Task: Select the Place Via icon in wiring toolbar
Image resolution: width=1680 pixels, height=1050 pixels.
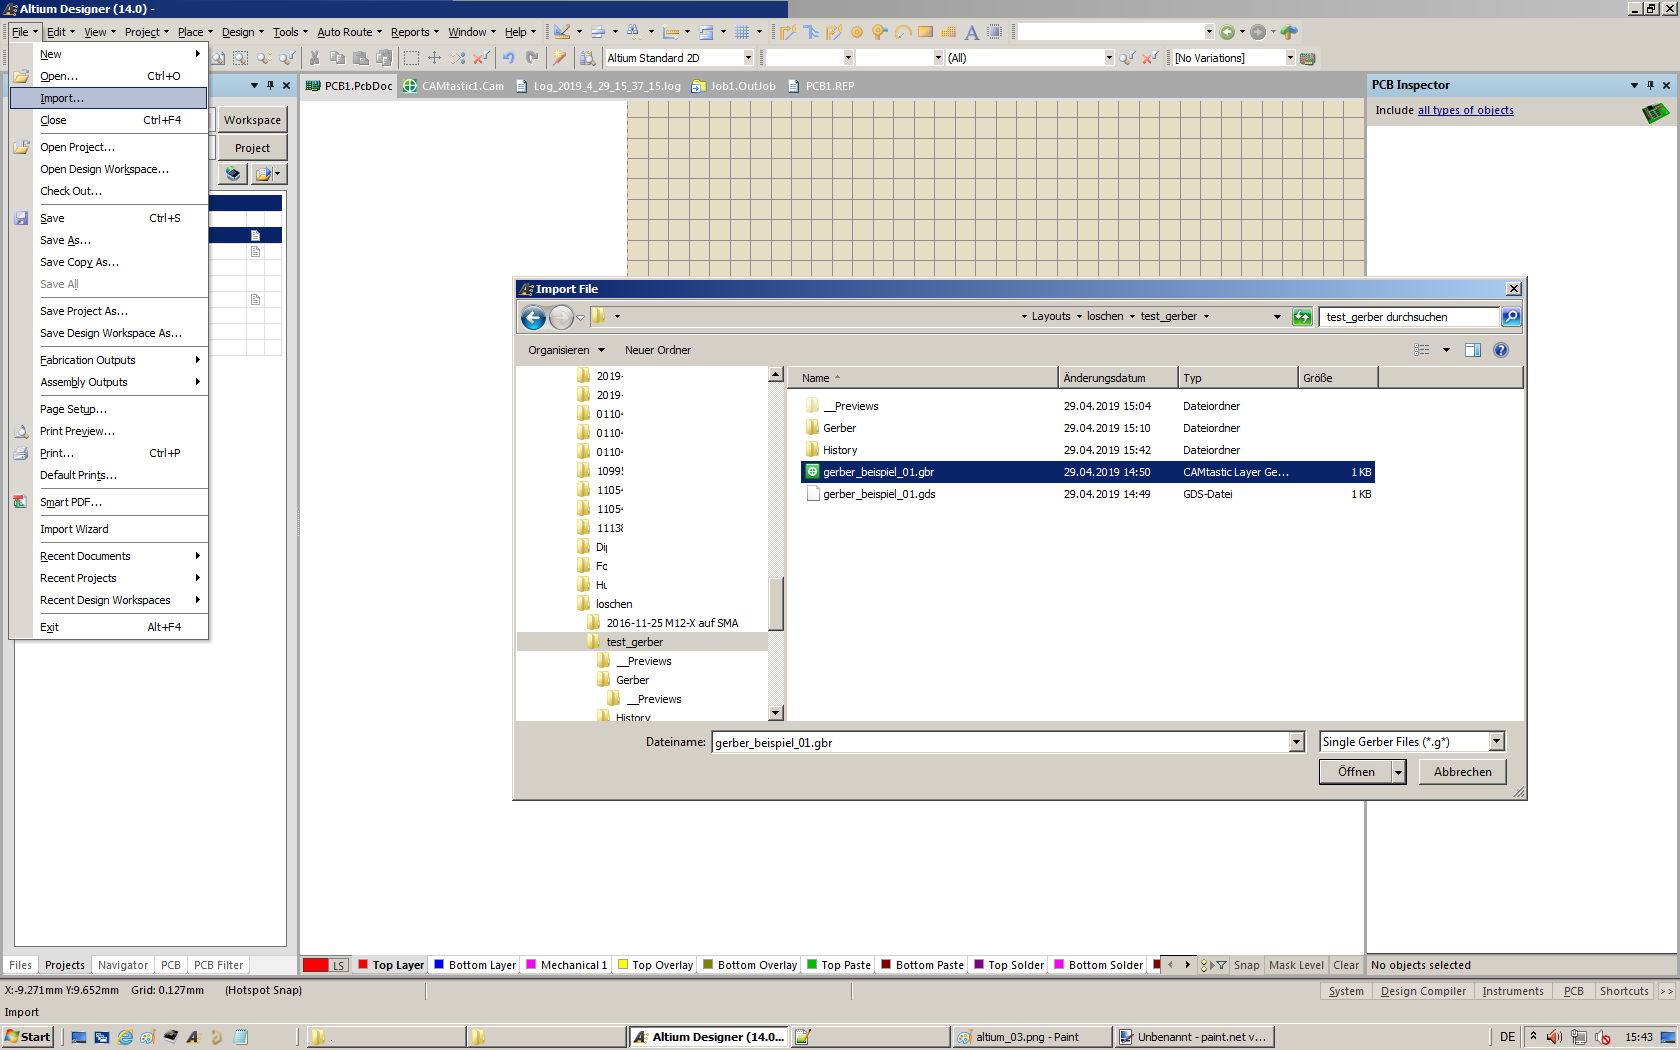Action: click(880, 32)
